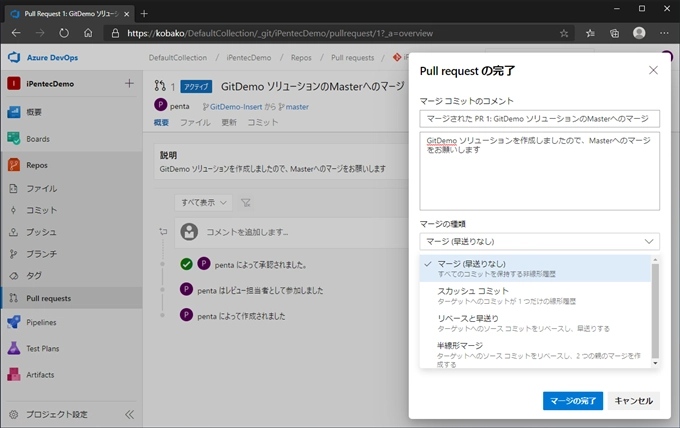Switch to ファイル tab of pull request
The width and height of the screenshot is (680, 428).
tap(195, 123)
